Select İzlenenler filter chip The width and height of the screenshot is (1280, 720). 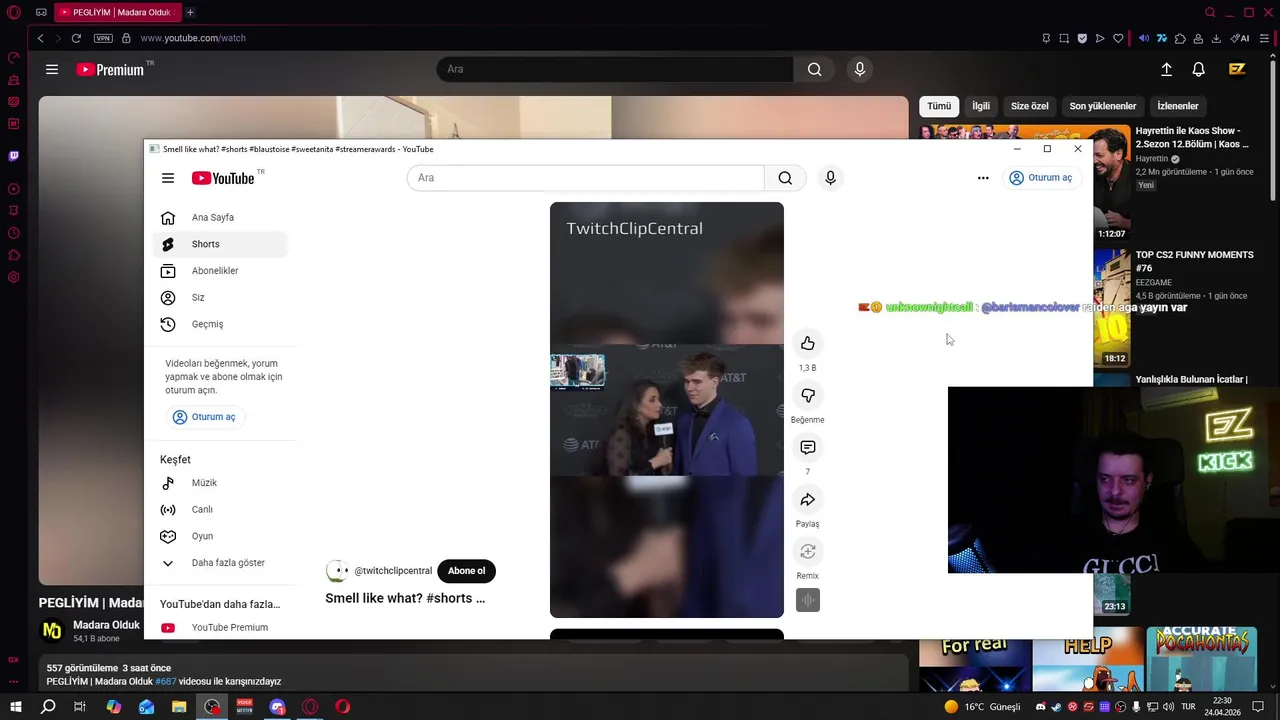(1178, 106)
